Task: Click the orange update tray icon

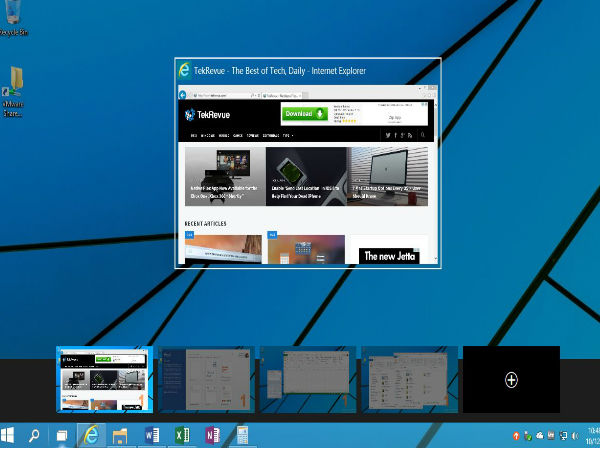Action: pyautogui.click(x=516, y=436)
